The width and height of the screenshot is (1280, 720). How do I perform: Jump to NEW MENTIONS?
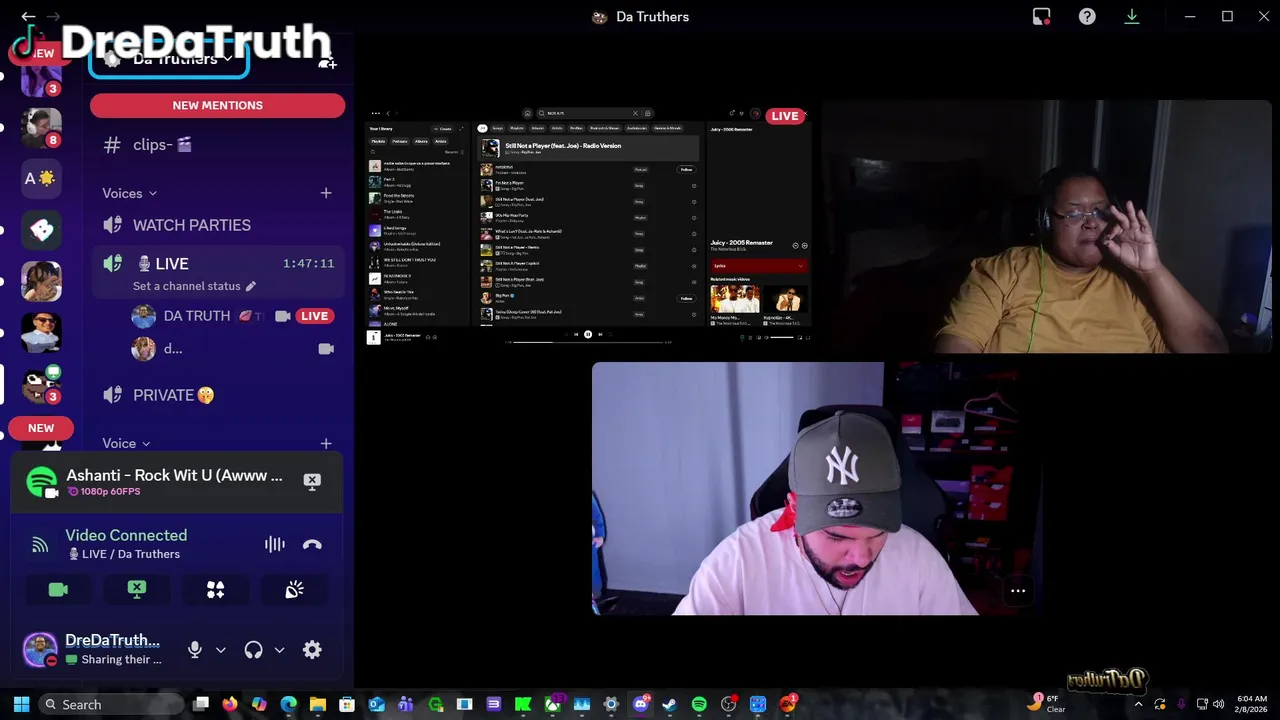tap(217, 105)
